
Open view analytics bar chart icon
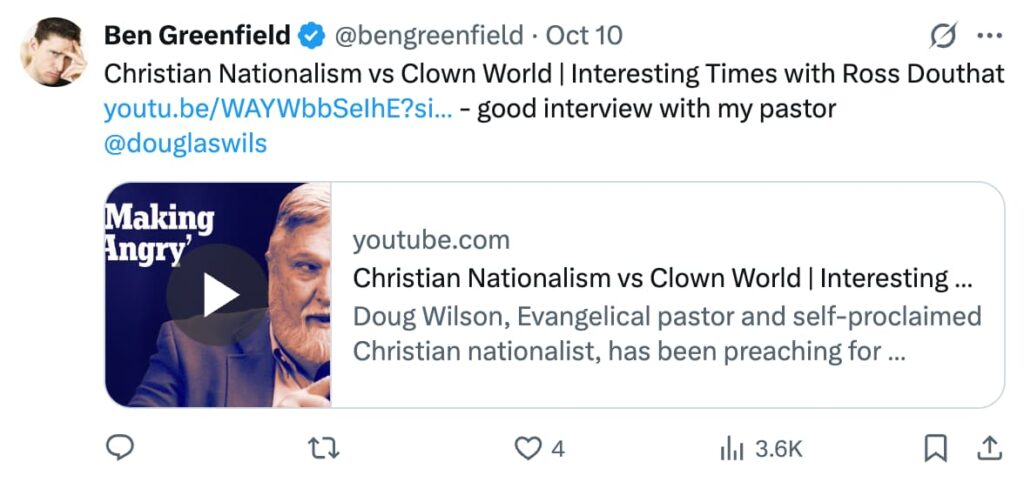tap(733, 449)
